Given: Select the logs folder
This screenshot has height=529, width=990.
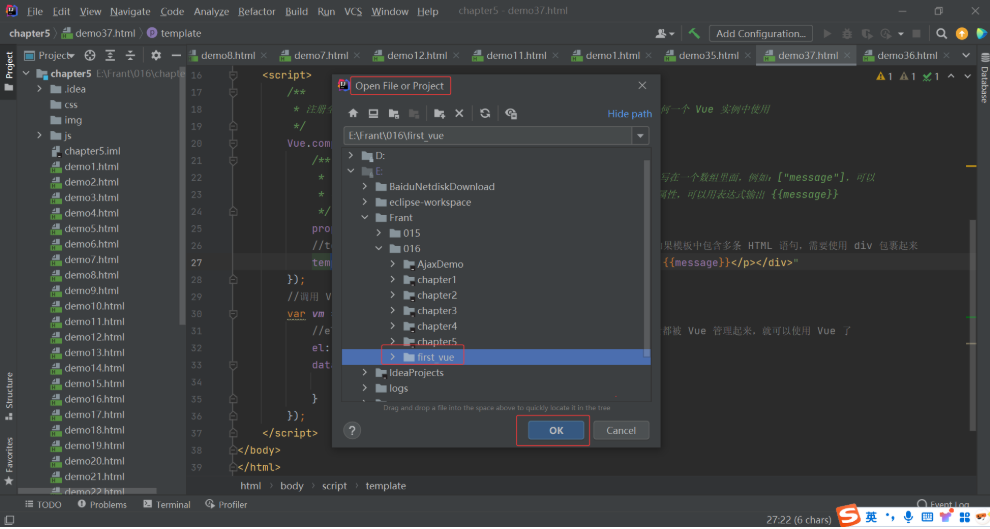Looking at the screenshot, I should click(398, 388).
